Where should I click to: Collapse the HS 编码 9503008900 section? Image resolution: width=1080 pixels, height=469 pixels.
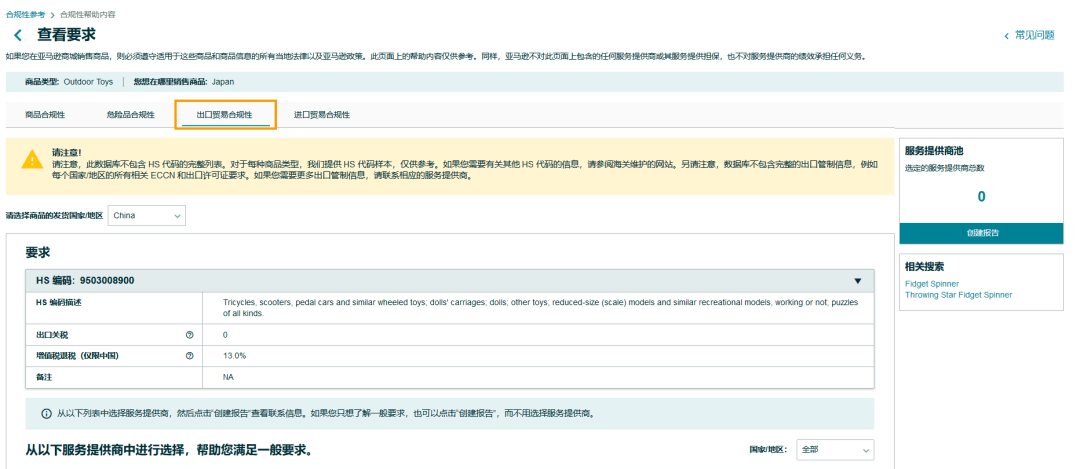click(x=857, y=281)
